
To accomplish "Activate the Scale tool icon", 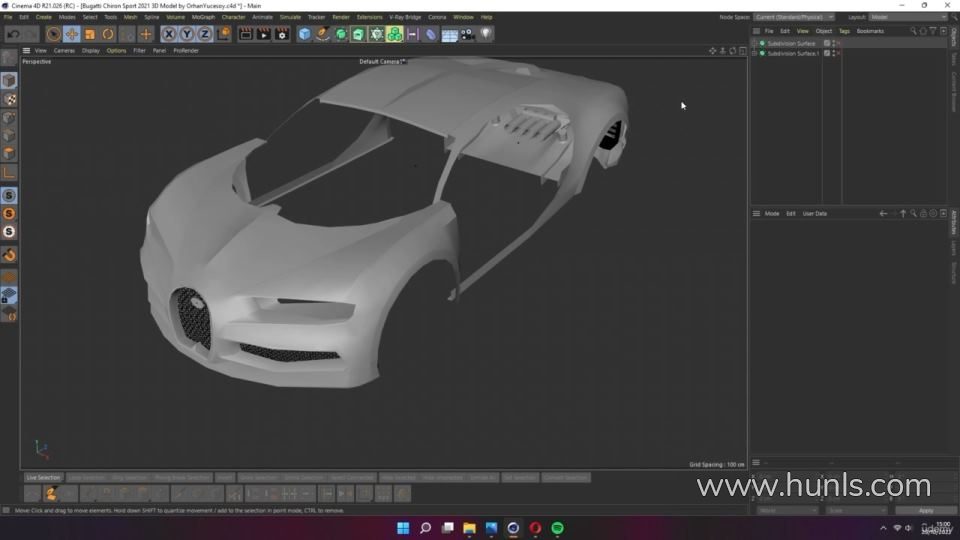I will click(90, 34).
